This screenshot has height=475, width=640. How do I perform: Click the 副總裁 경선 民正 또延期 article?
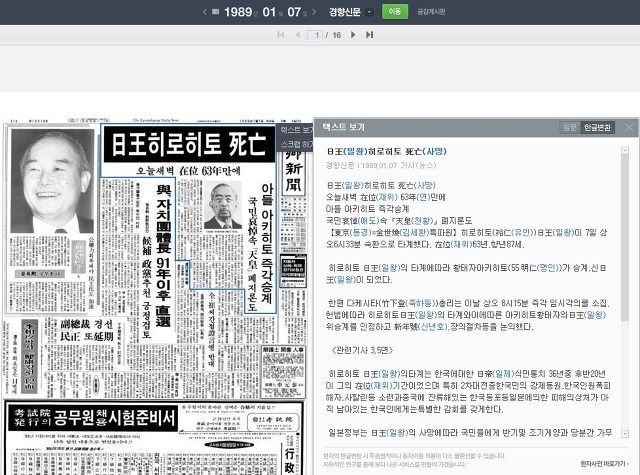87,330
